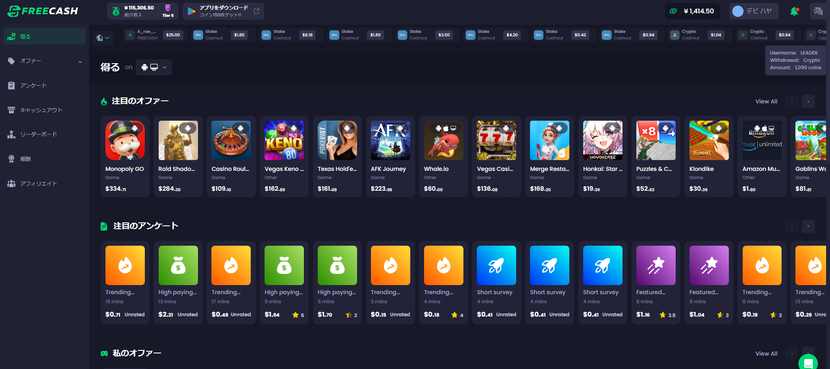Click the Monopoly GO game icon
The width and height of the screenshot is (830, 369).
click(x=125, y=140)
